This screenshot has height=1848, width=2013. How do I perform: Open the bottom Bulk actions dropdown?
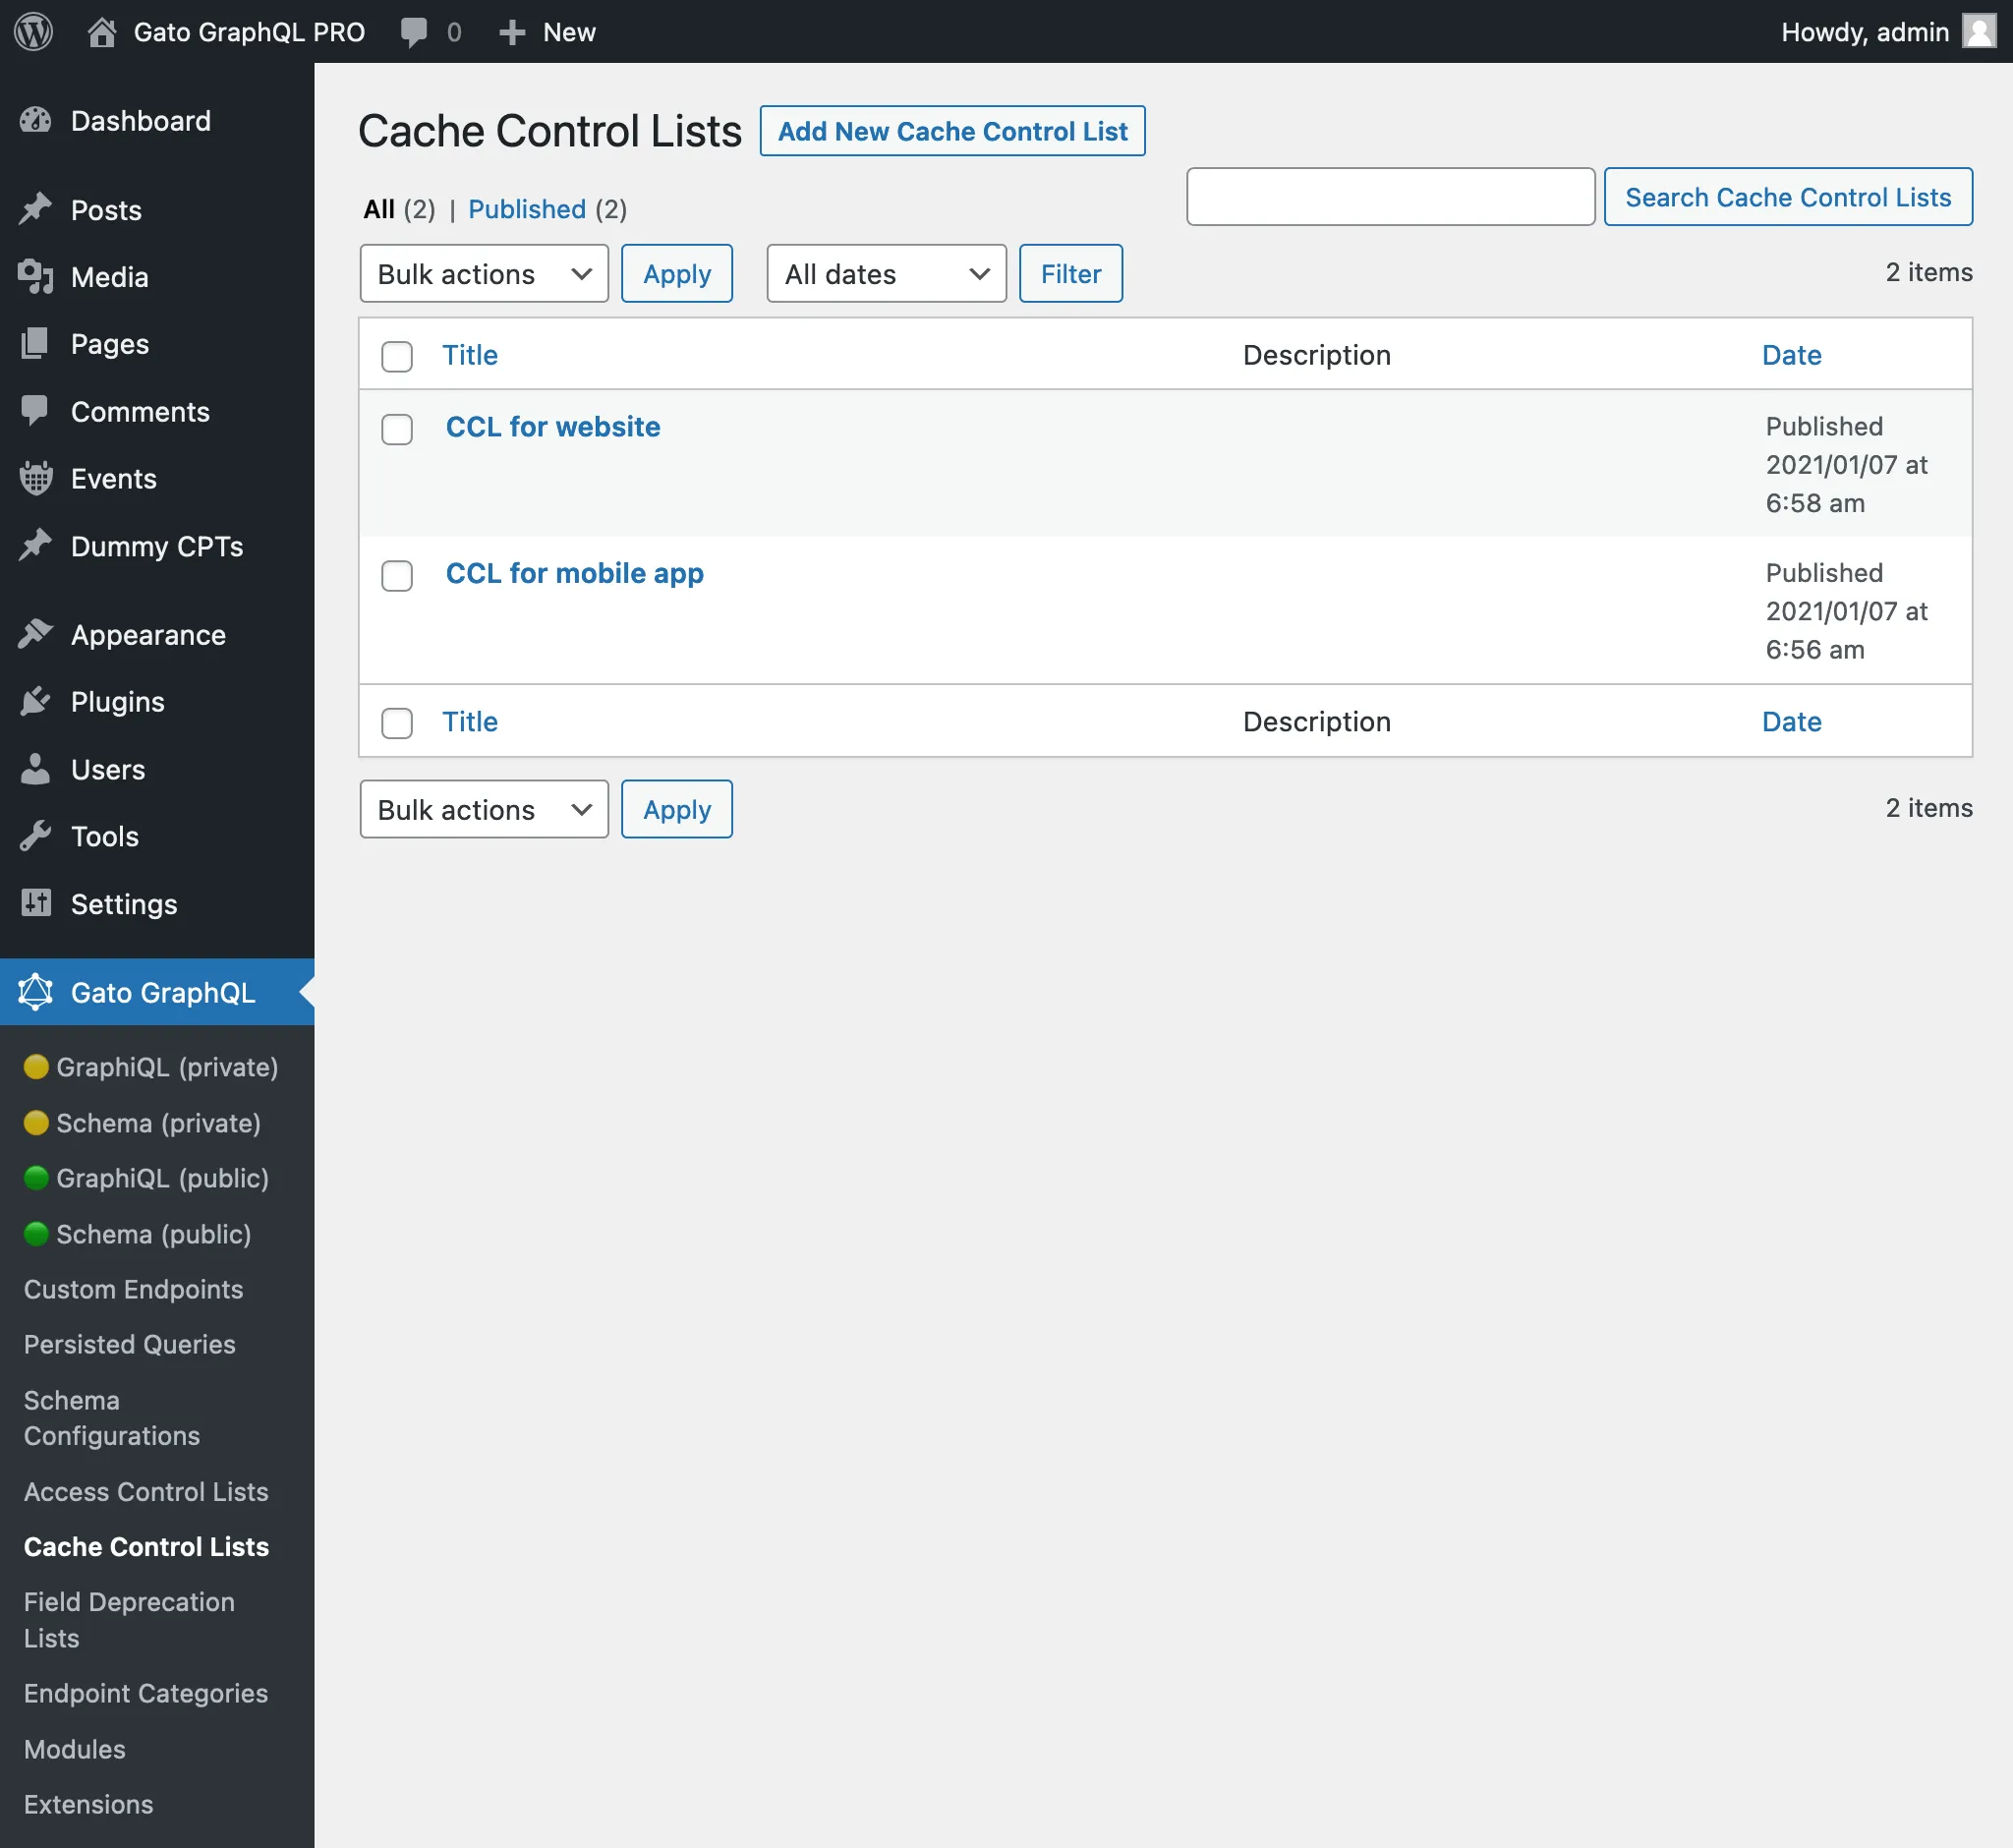coord(484,809)
